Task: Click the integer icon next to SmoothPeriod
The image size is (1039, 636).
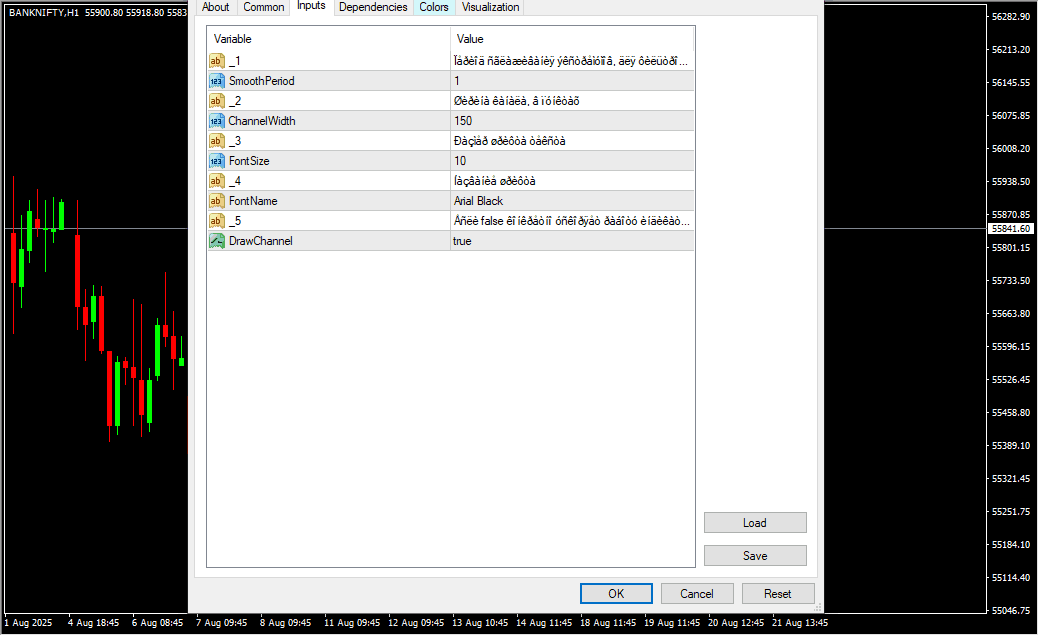Action: (216, 81)
